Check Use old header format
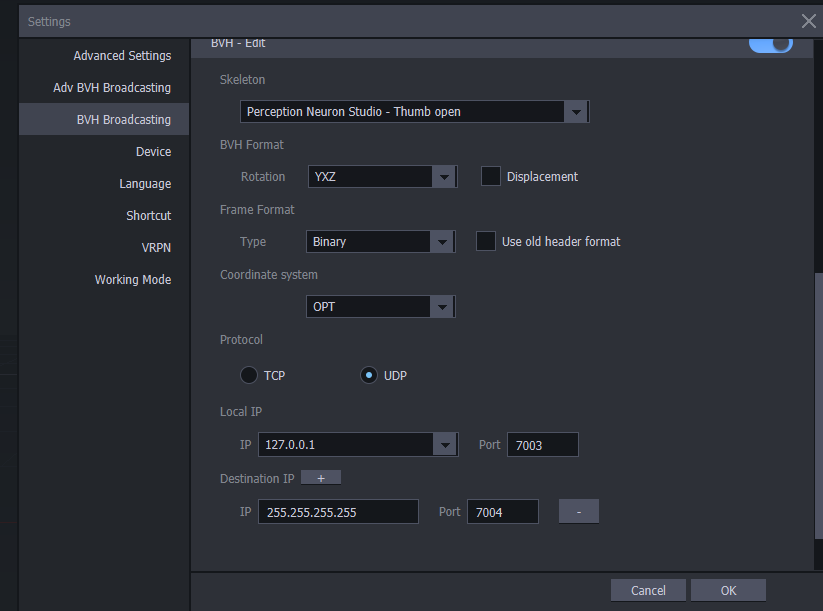The width and height of the screenshot is (823, 611). coord(486,241)
